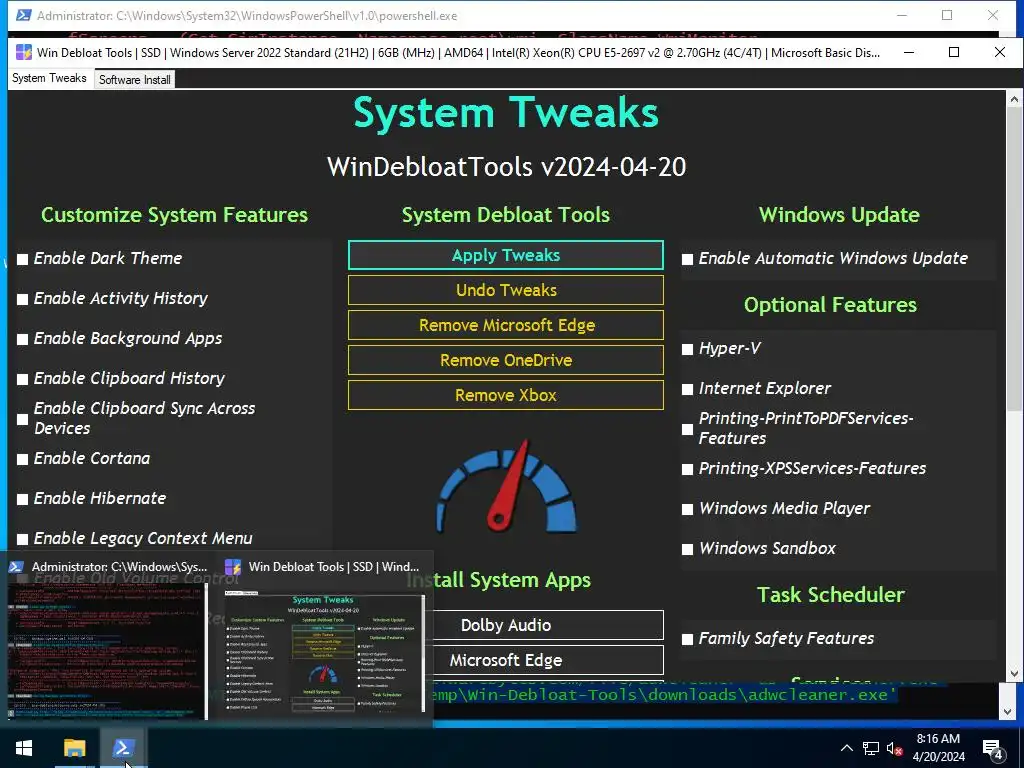The width and height of the screenshot is (1024, 768).
Task: Click the Remove OneDrive button
Action: point(505,360)
